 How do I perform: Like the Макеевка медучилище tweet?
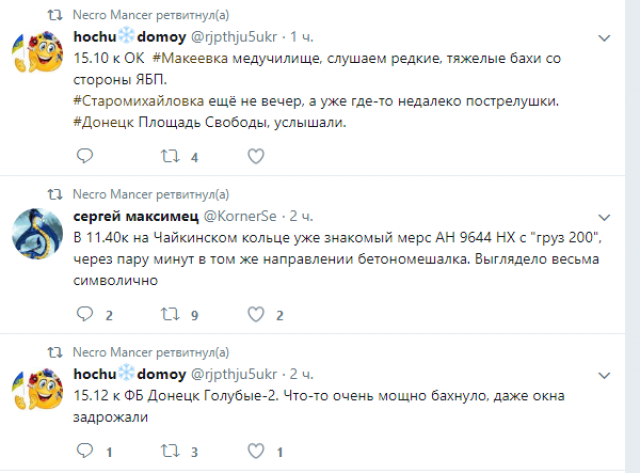255,156
